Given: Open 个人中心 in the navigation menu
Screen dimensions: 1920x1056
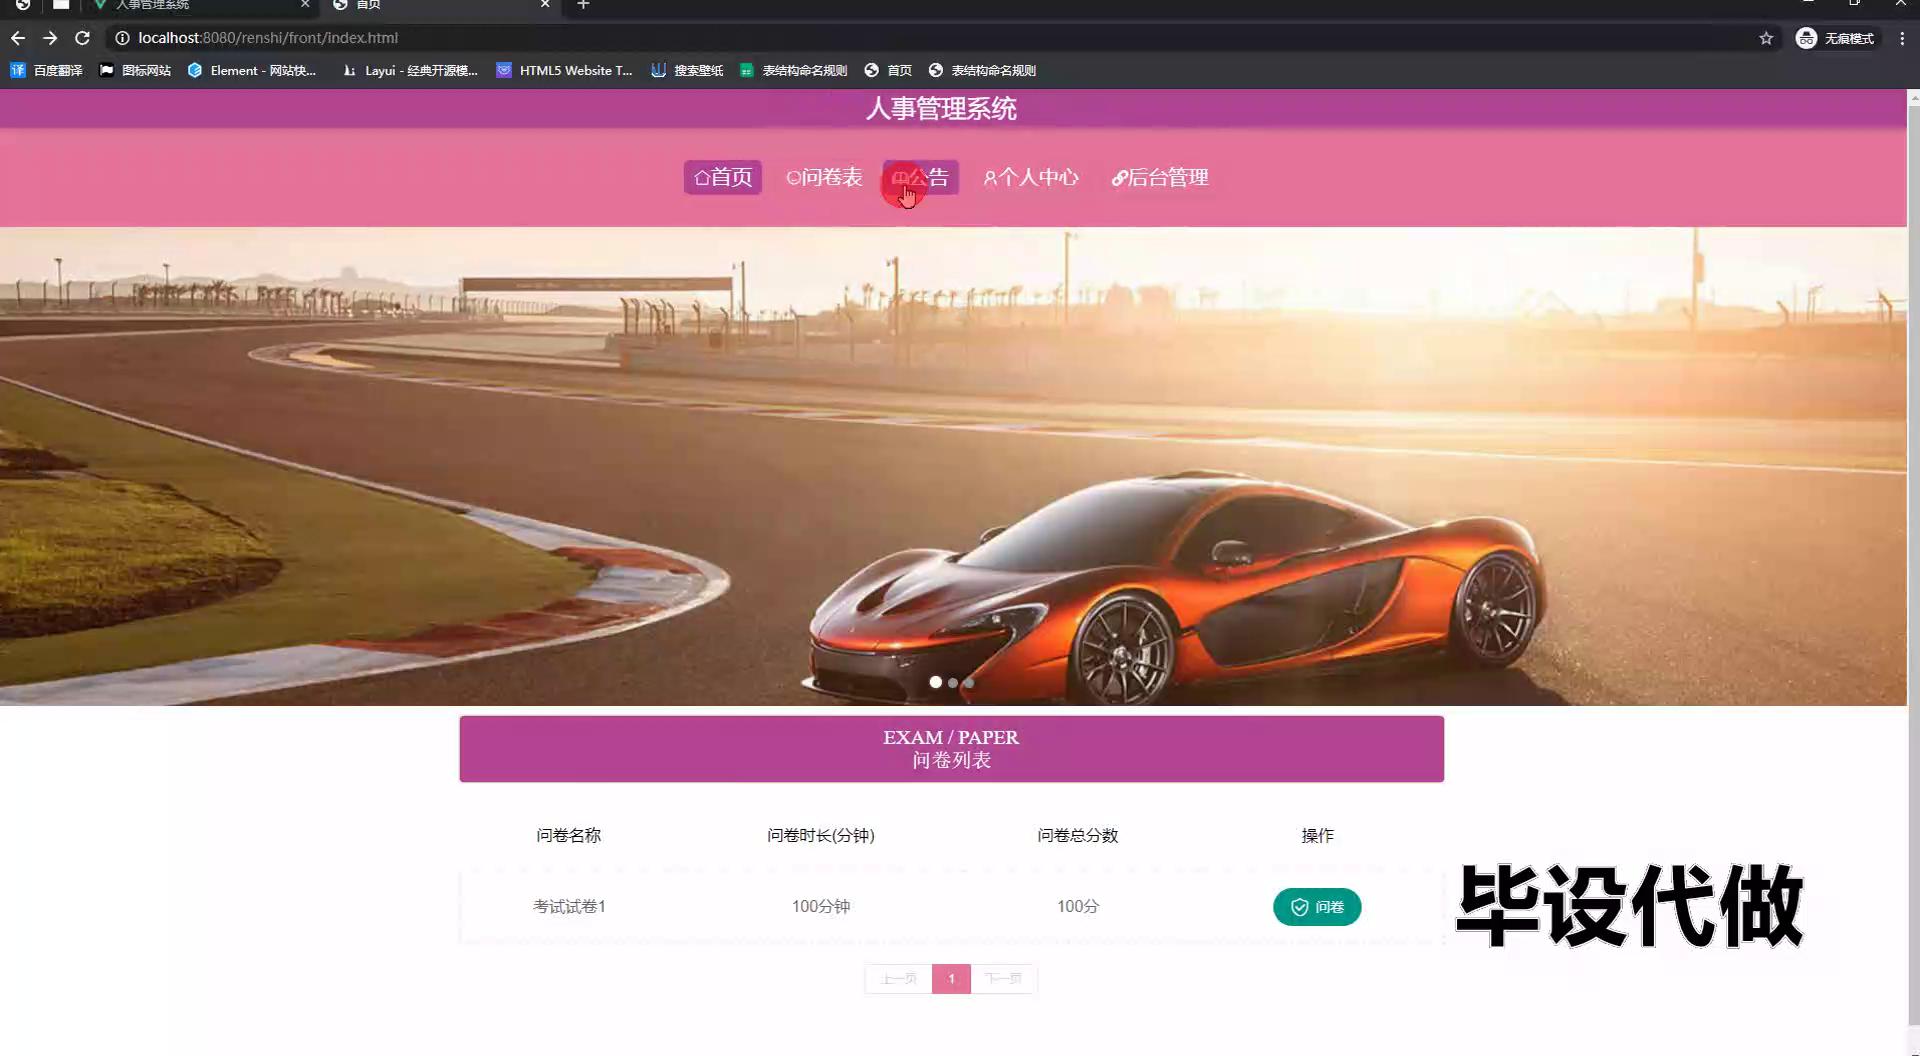Looking at the screenshot, I should (x=1031, y=177).
